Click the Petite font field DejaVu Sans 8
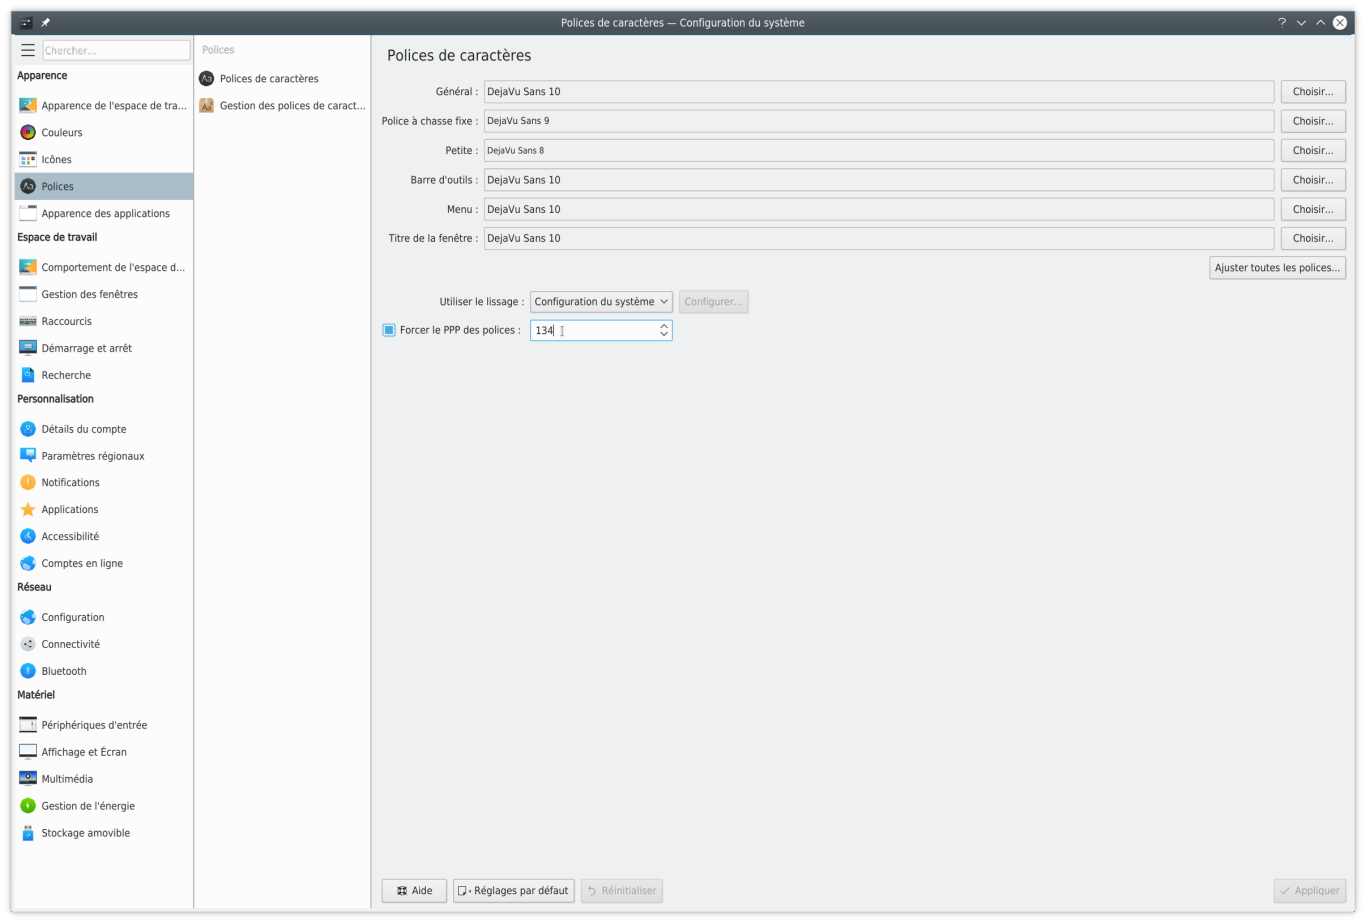 879,151
